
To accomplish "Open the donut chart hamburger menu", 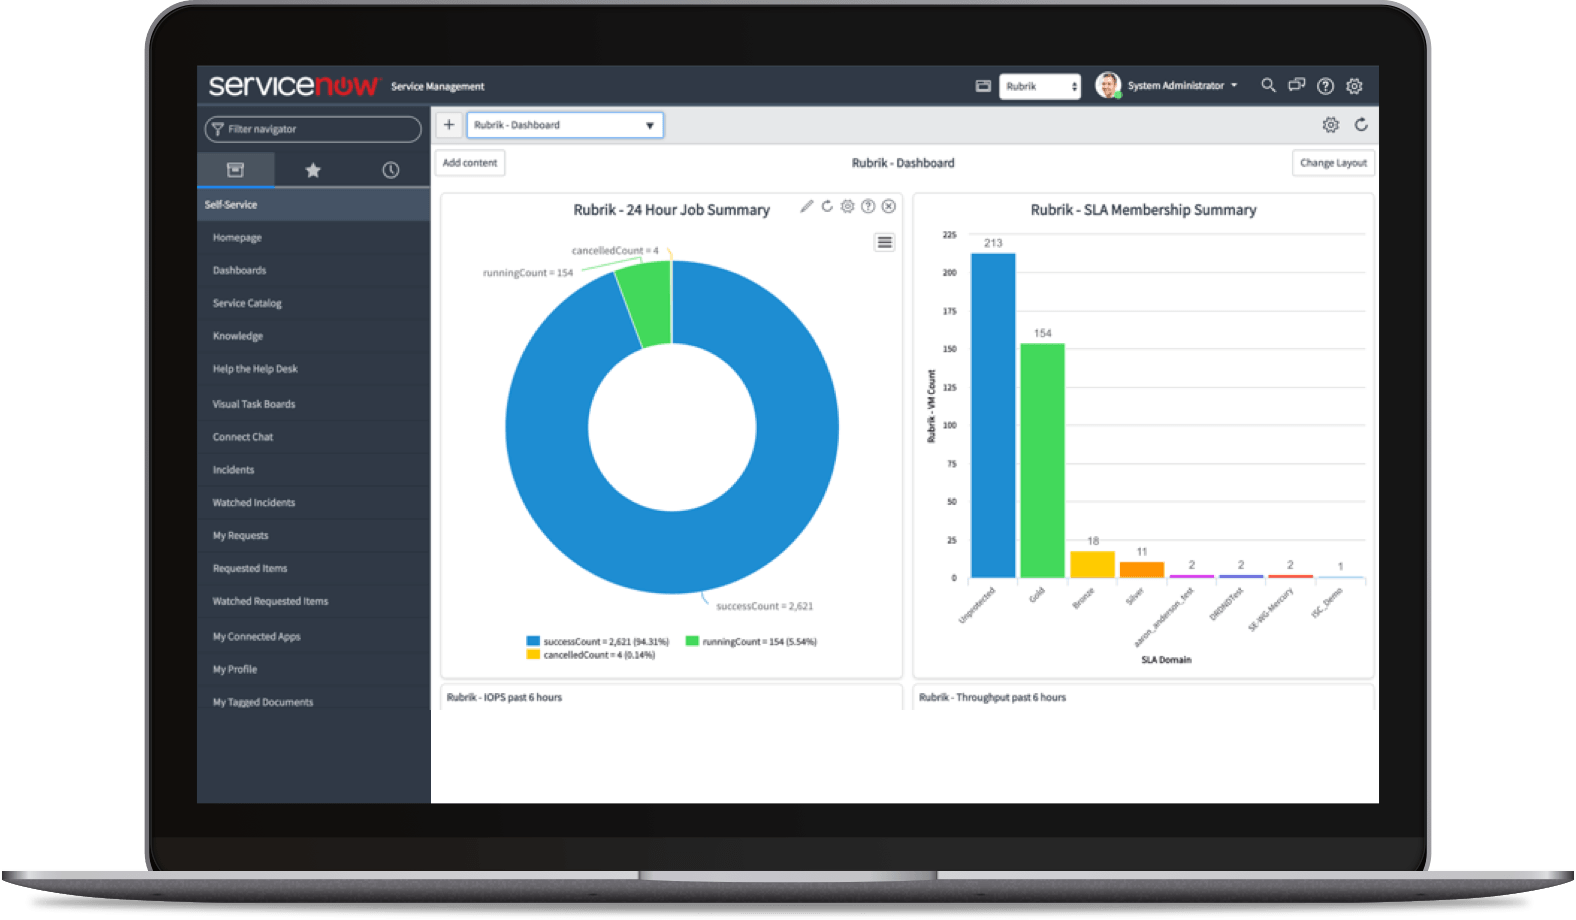I will coord(885,243).
